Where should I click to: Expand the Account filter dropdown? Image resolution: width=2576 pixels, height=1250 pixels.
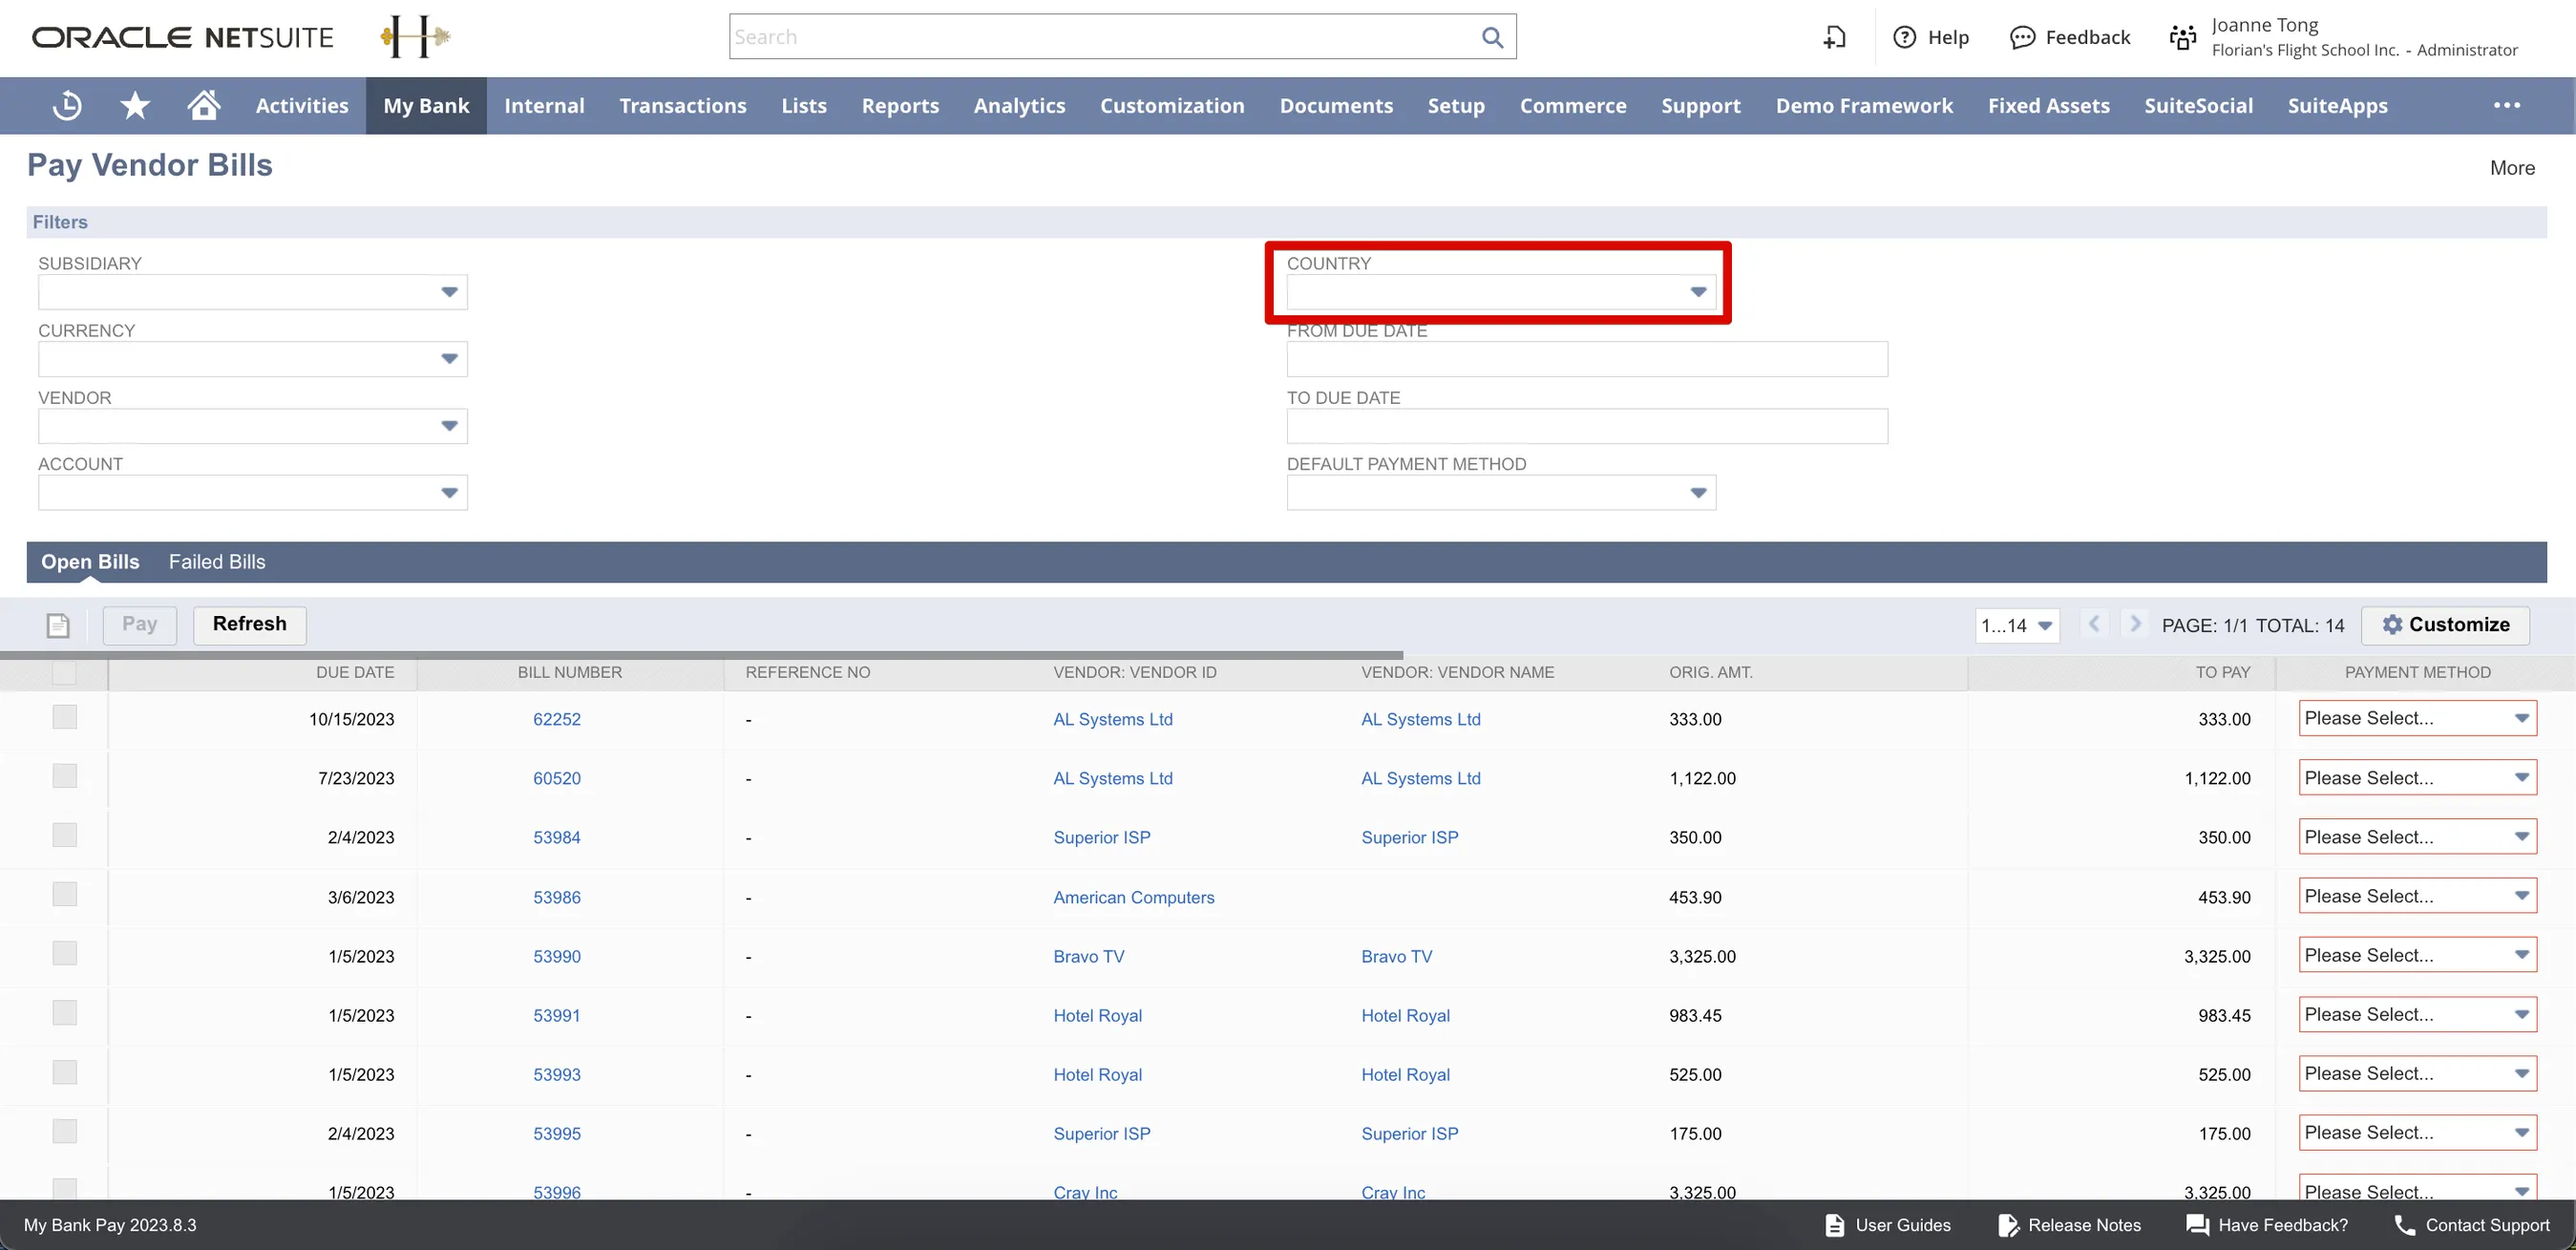click(x=449, y=493)
